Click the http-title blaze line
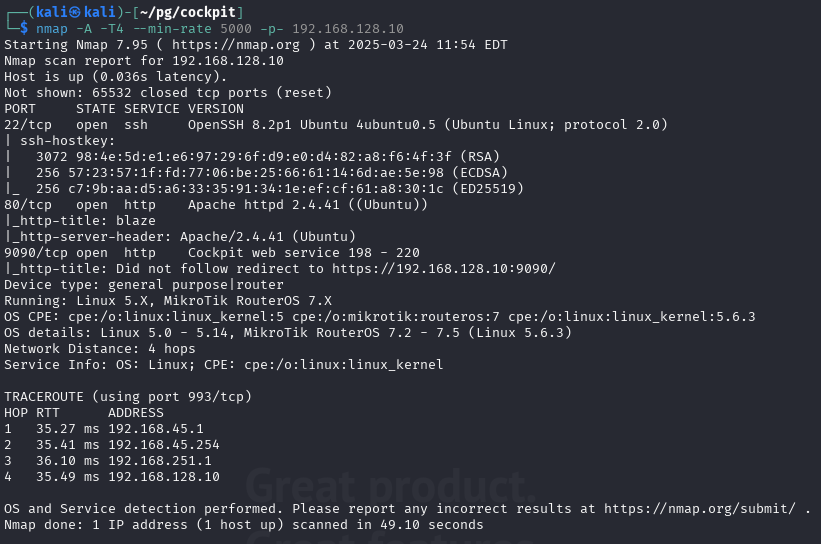 pyautogui.click(x=80, y=221)
